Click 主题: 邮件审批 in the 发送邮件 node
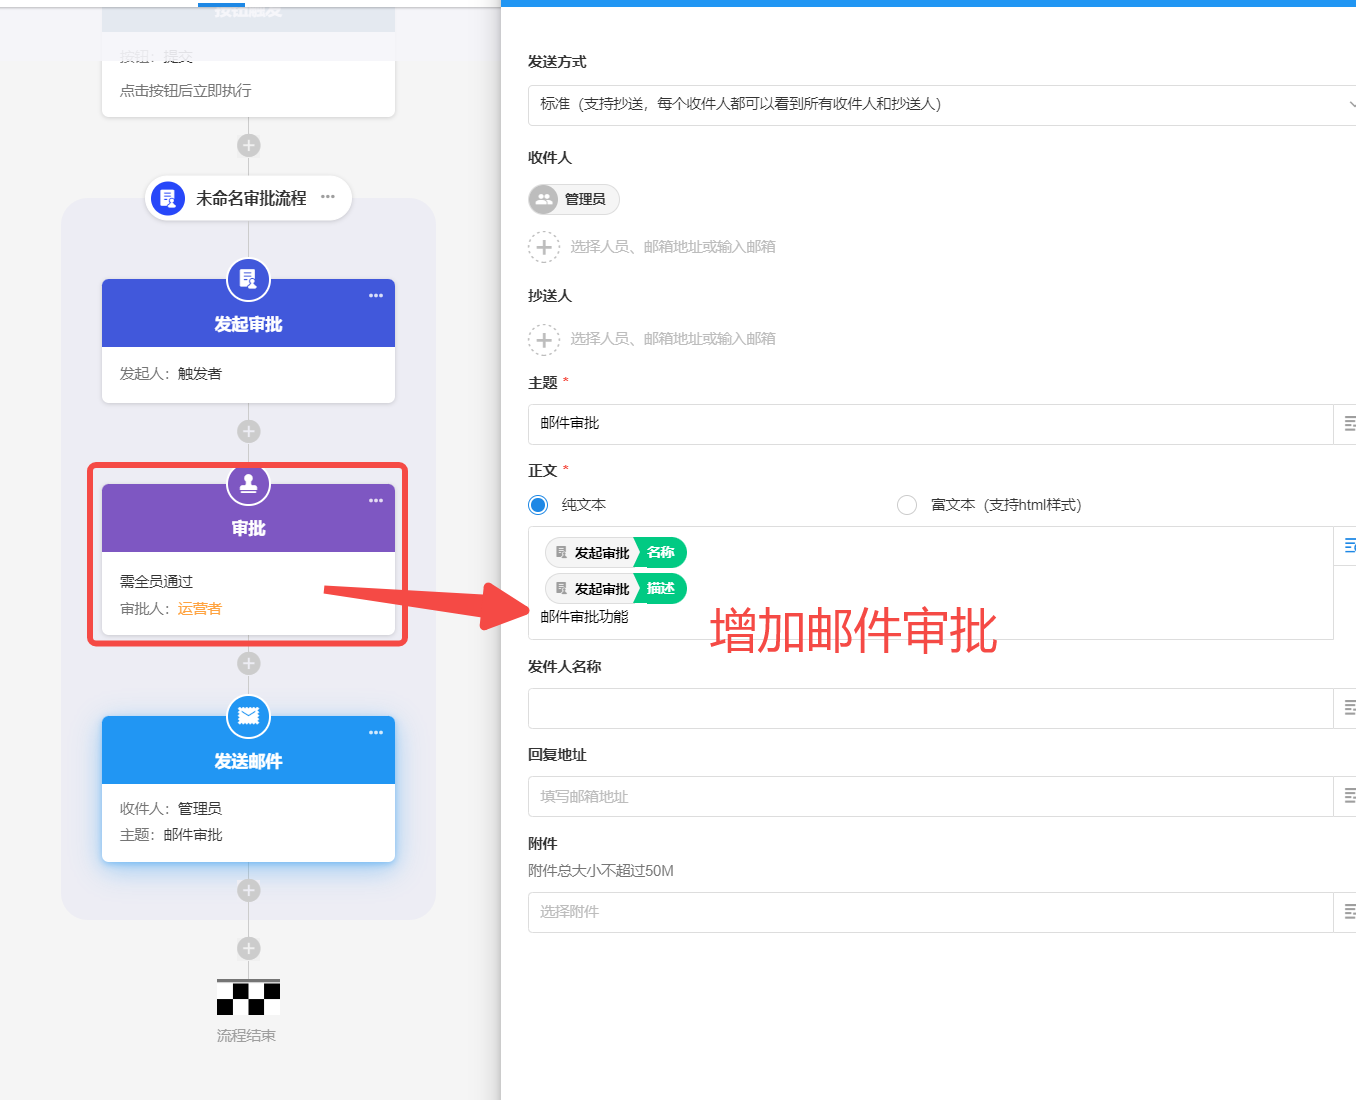1356x1100 pixels. [171, 835]
